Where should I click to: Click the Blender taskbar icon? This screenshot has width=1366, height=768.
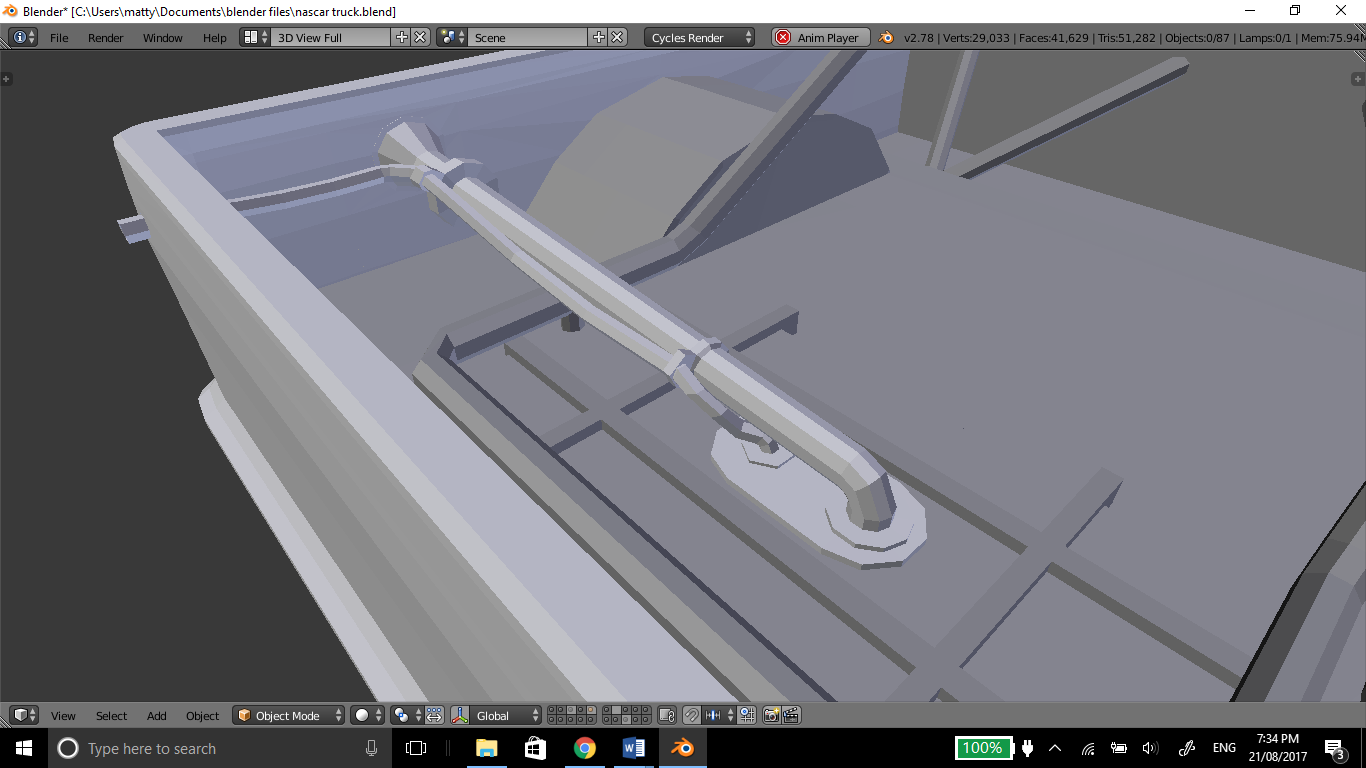(x=683, y=748)
